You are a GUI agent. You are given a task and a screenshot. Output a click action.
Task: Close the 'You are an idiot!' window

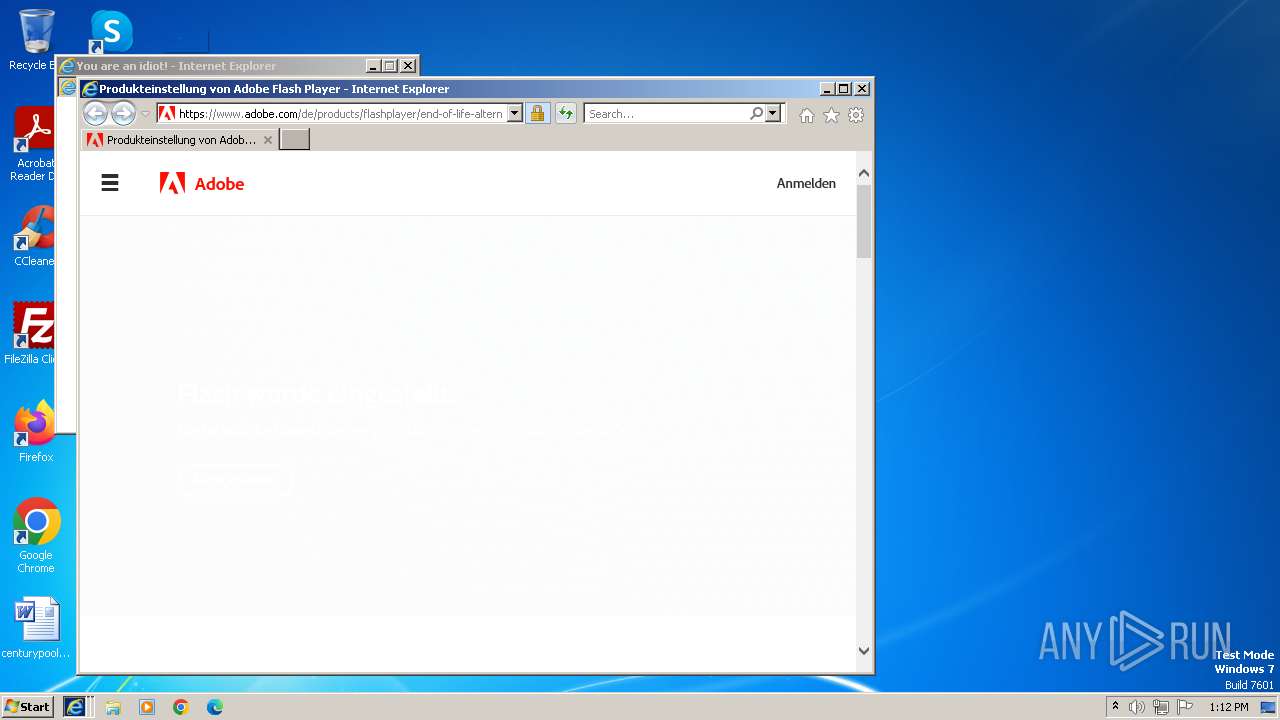coord(408,66)
